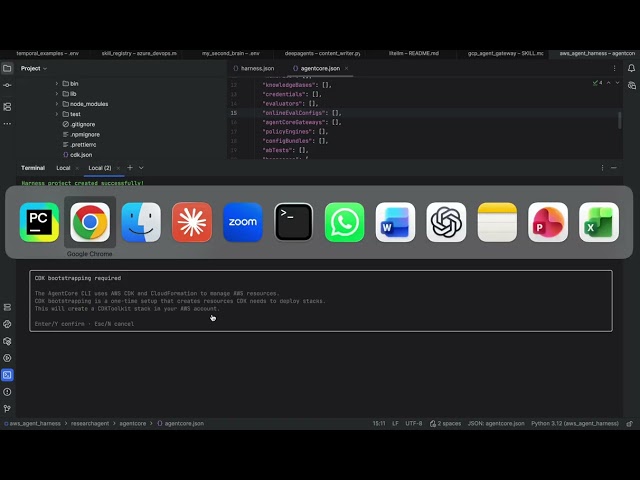Open Python 3.12 interpreter selector
This screenshot has height=480, width=640.
point(575,424)
